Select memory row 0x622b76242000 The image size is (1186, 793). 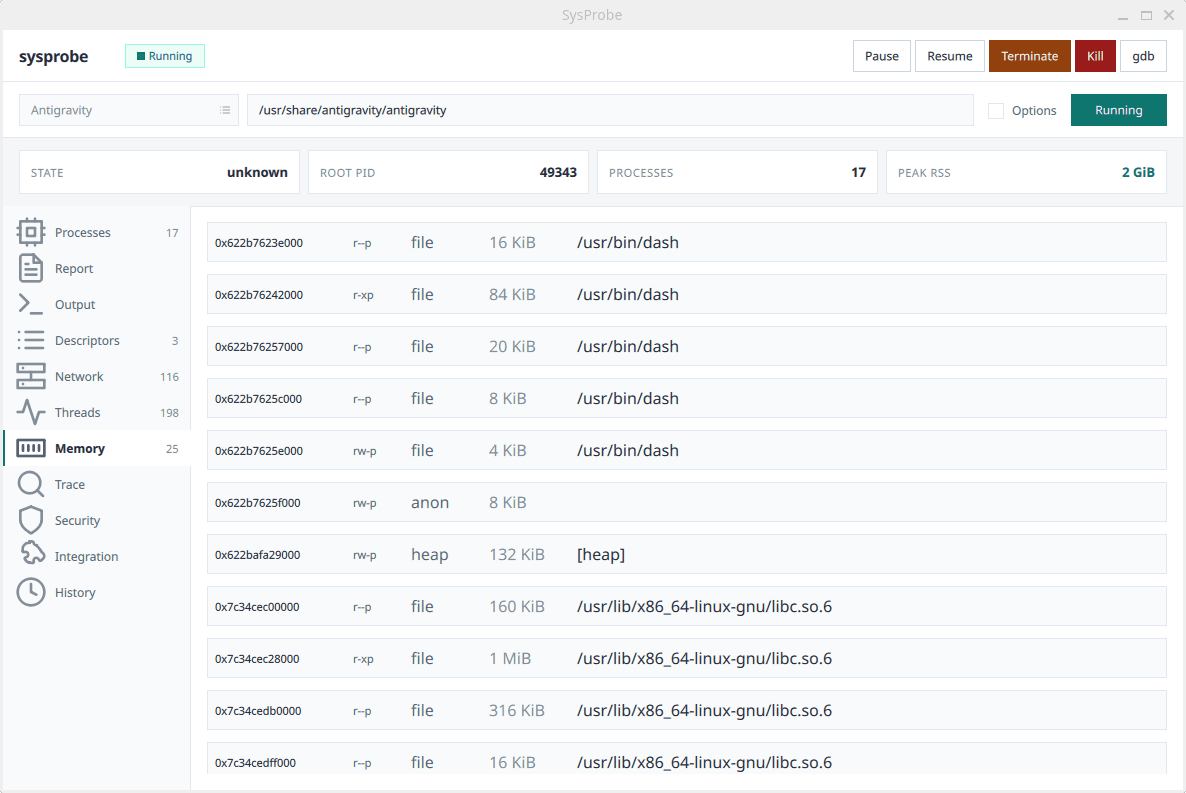687,294
